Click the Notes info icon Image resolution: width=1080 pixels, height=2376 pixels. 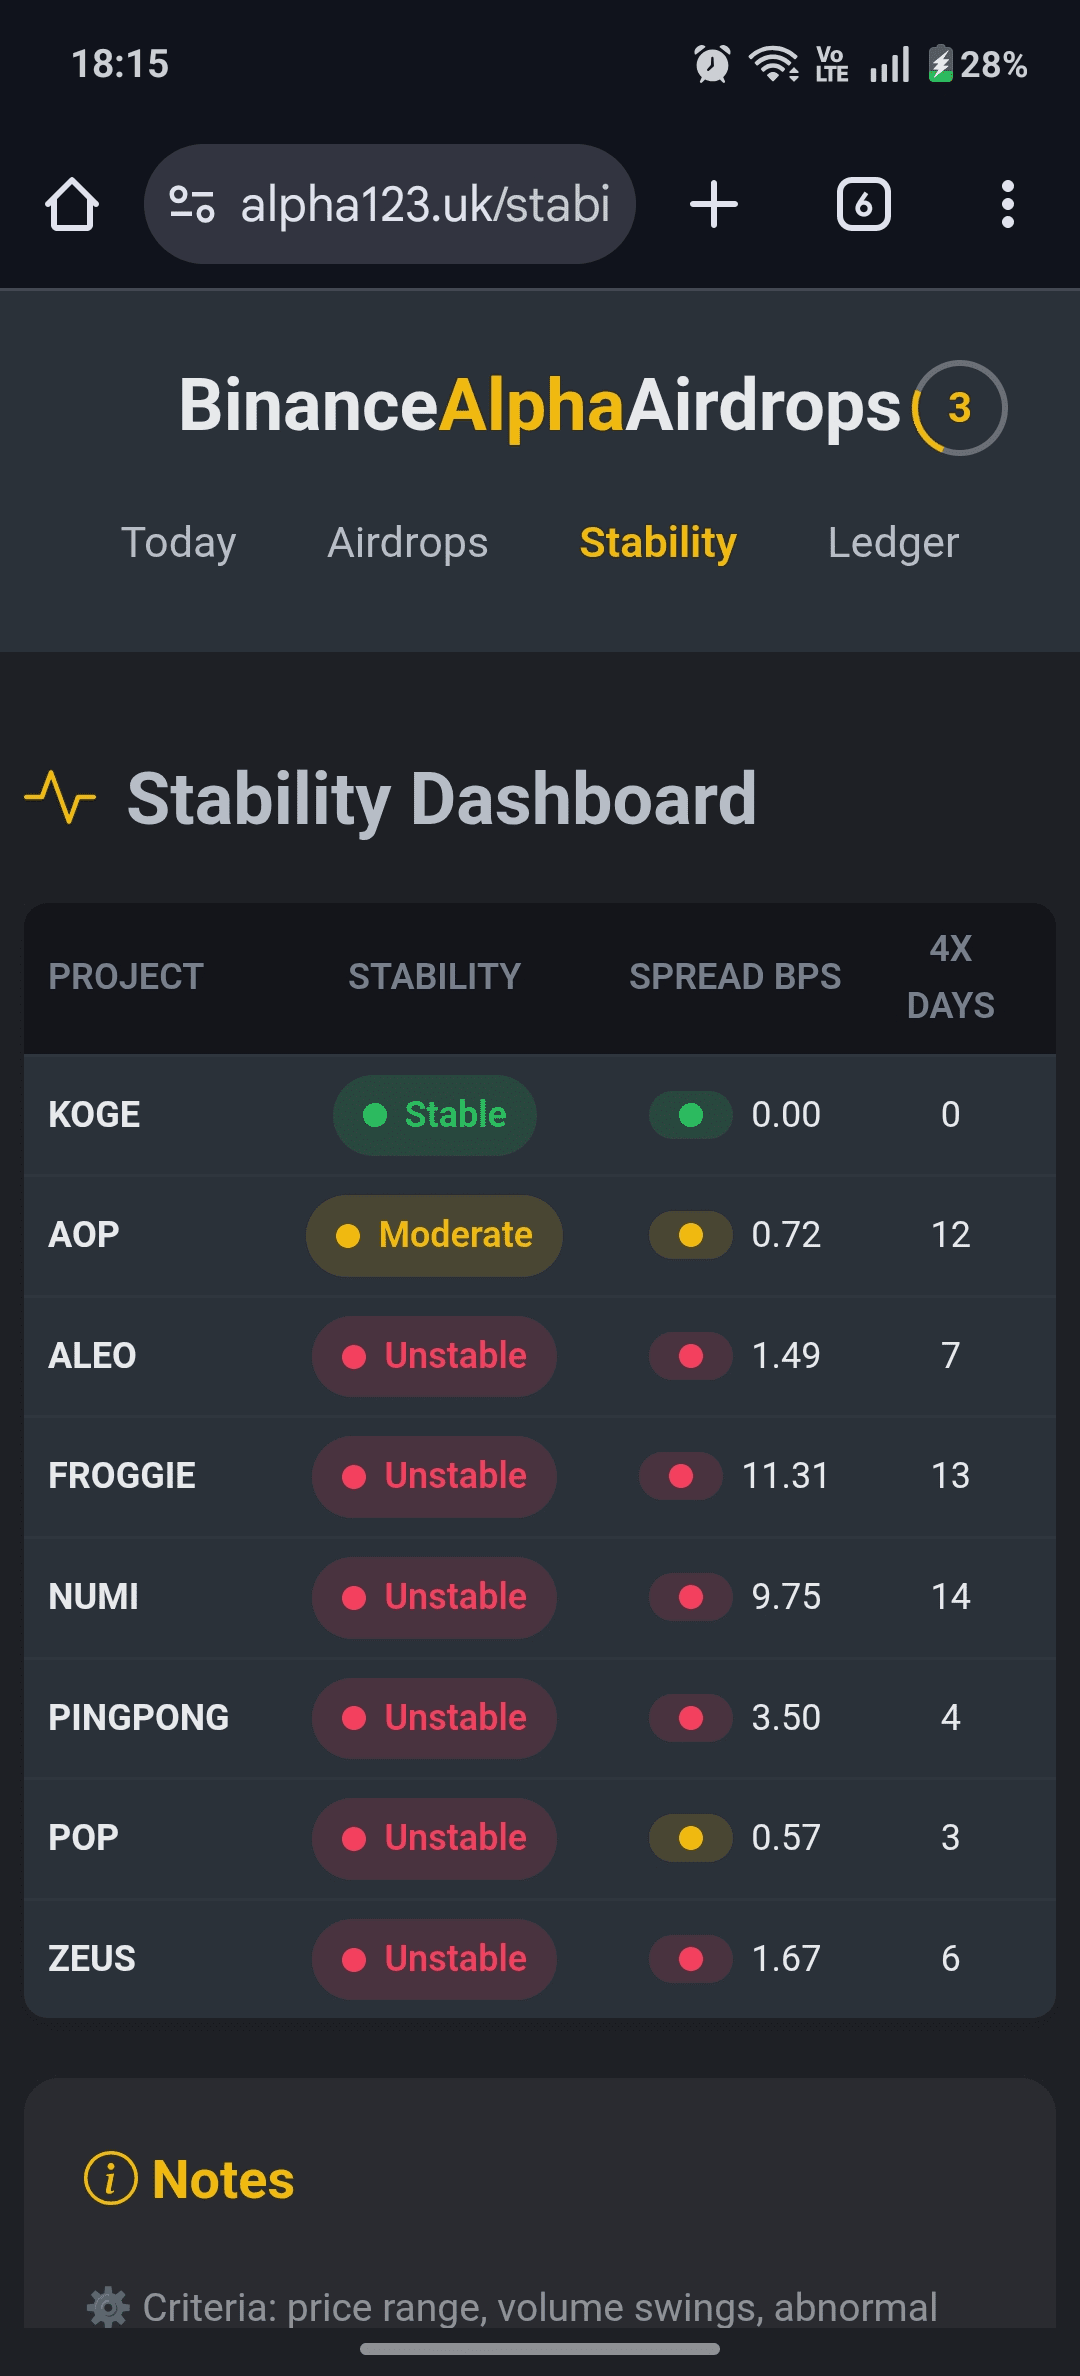point(110,2178)
